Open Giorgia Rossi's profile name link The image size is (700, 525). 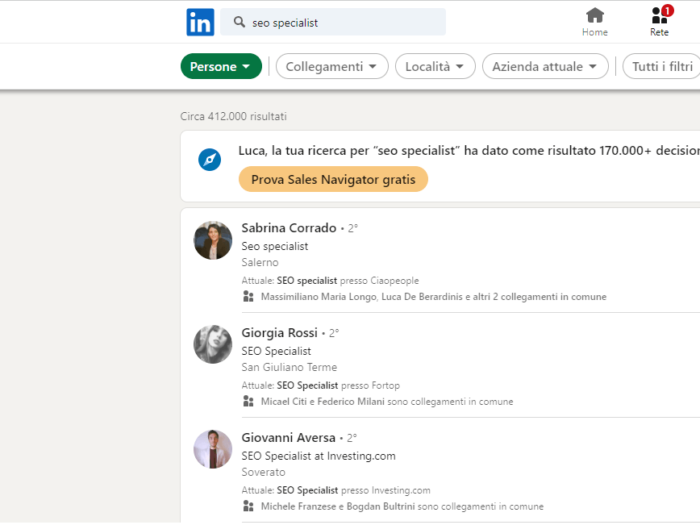279,333
